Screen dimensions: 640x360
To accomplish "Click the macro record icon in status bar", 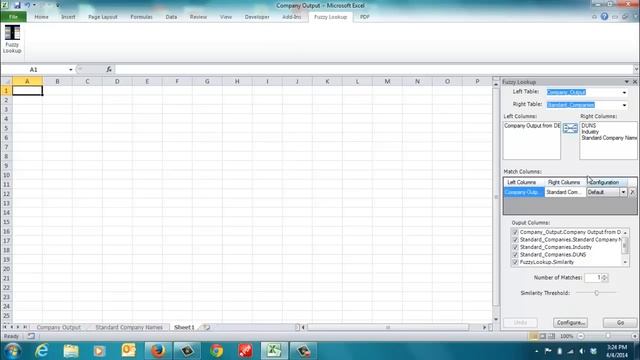I will pyautogui.click(x=31, y=336).
